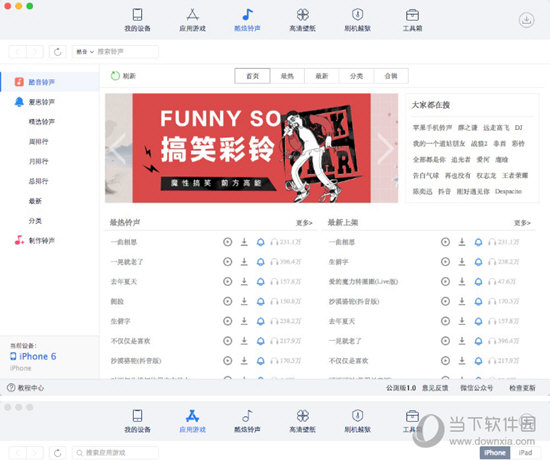Download the 一见就老了 ringtone in 最热铃声
This screenshot has height=460, width=550.
tap(244, 262)
